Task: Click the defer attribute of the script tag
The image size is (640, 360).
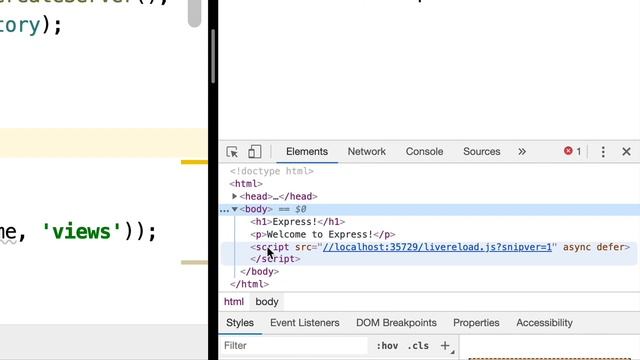Action: click(610, 247)
